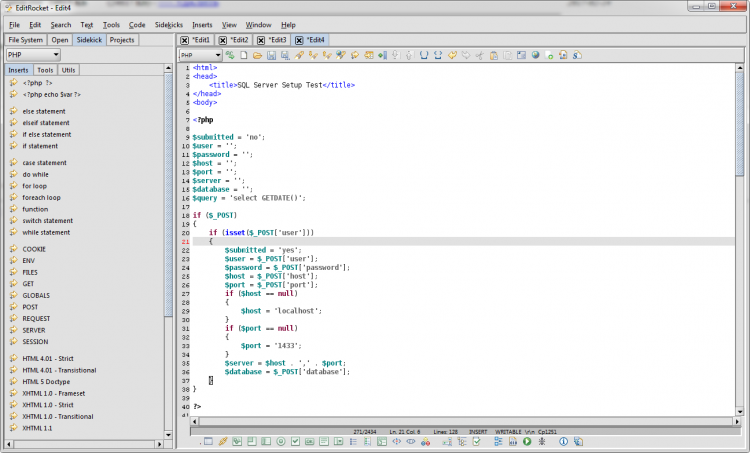Open the Sidekicks menu

click(168, 24)
